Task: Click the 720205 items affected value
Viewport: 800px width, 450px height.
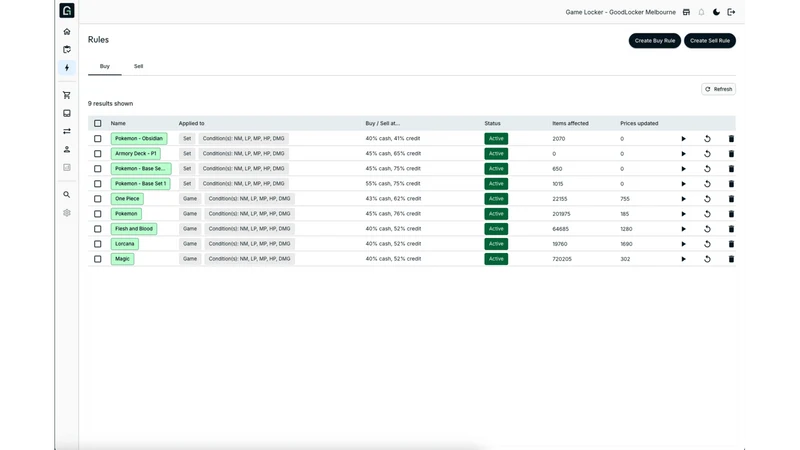Action: tap(562, 259)
